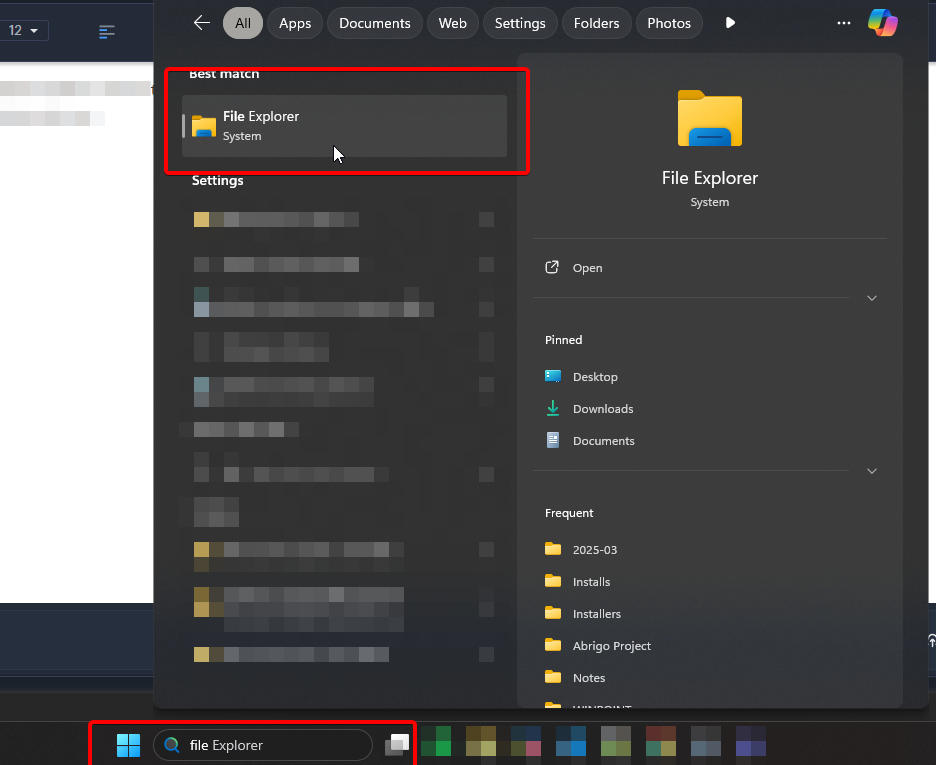
Task: Click the Desktop icon in the Pinned list
Action: [553, 377]
